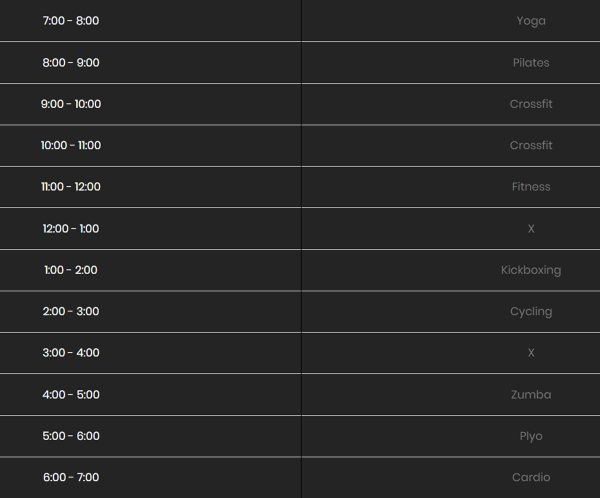Click the X in the 12:00 - 1:00 row
The width and height of the screenshot is (600, 498).
tap(531, 229)
